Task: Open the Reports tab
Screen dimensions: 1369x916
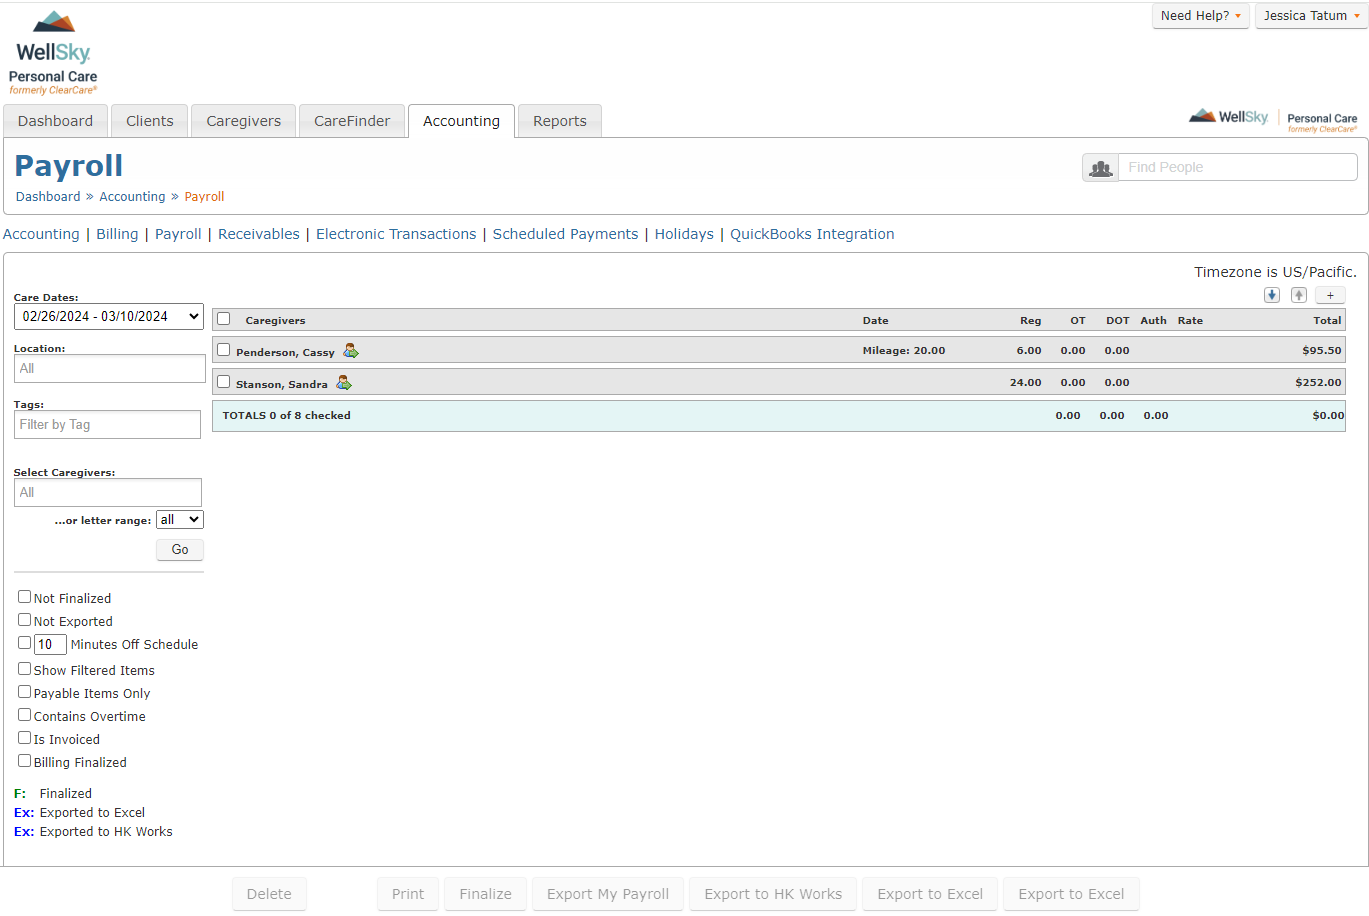Action: click(x=559, y=120)
